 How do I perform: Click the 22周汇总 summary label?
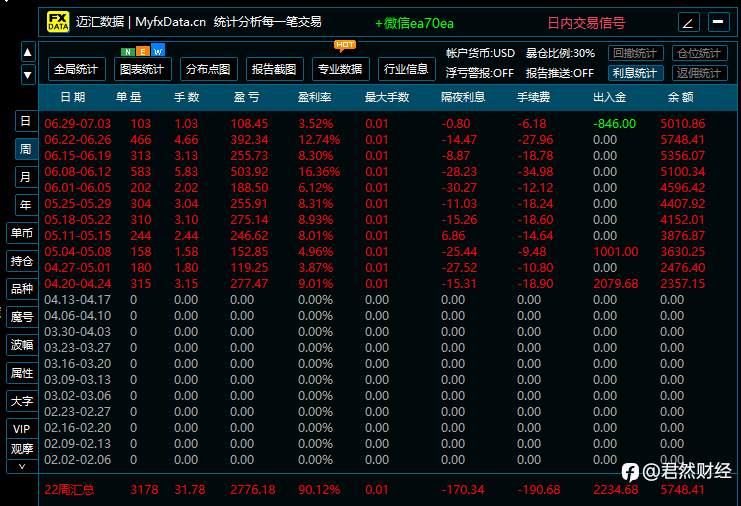pos(69,489)
